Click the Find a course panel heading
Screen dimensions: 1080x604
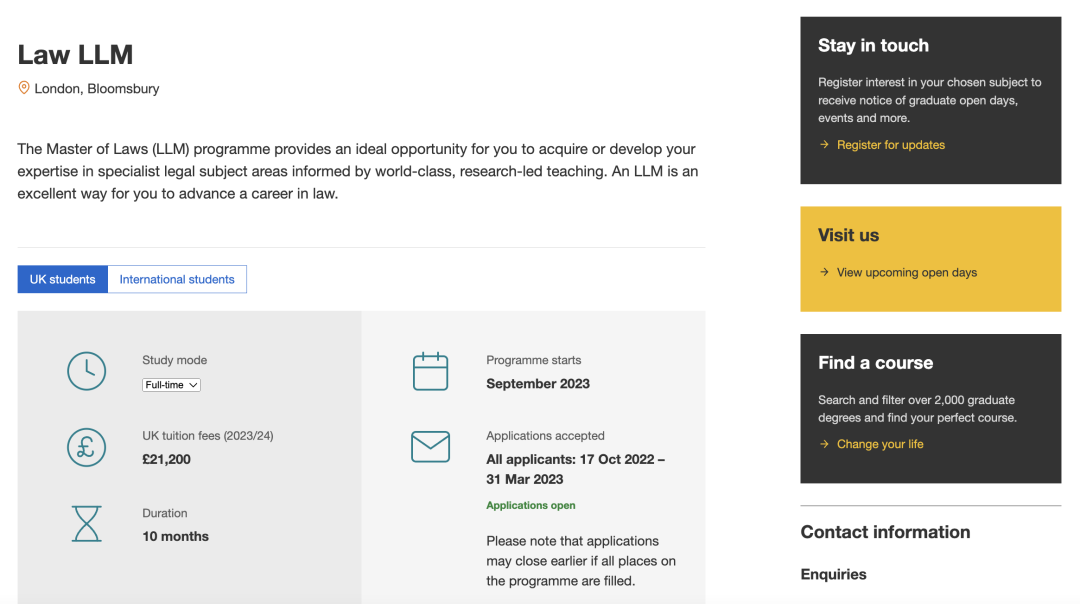point(875,362)
